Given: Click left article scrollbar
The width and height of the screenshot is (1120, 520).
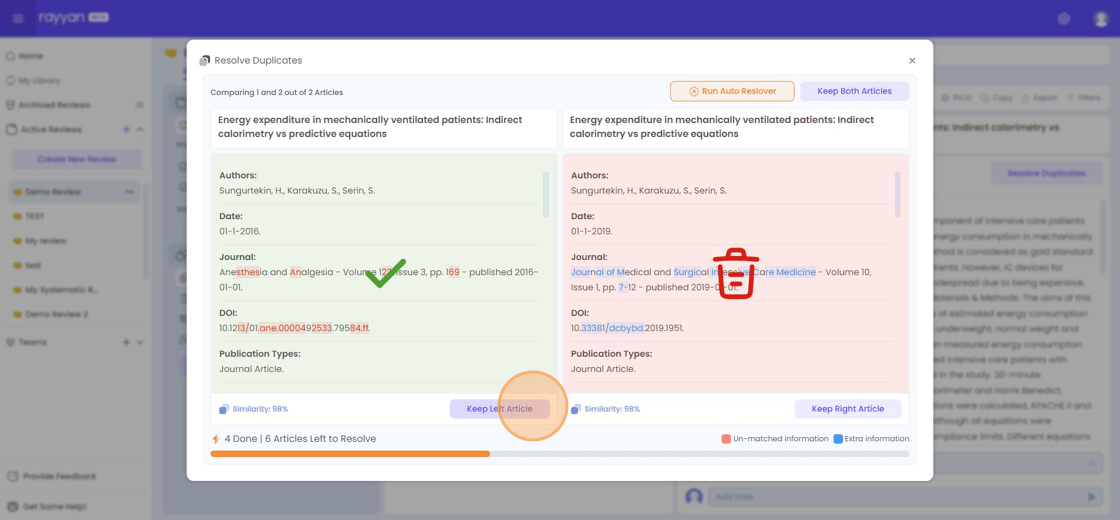Looking at the screenshot, I should coord(546,194).
